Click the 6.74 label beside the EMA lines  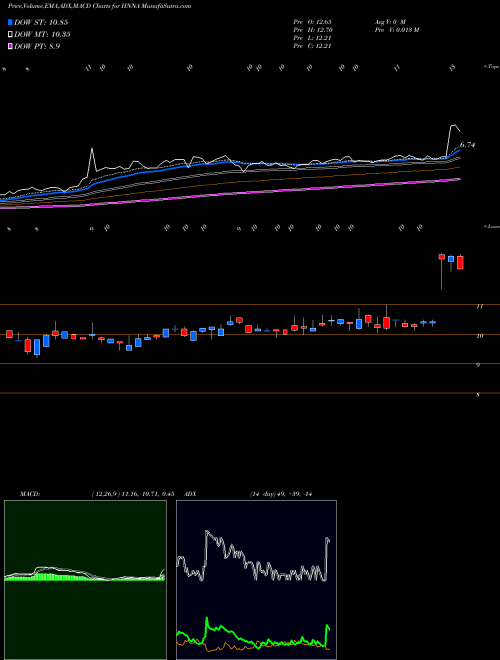pyautogui.click(x=468, y=145)
